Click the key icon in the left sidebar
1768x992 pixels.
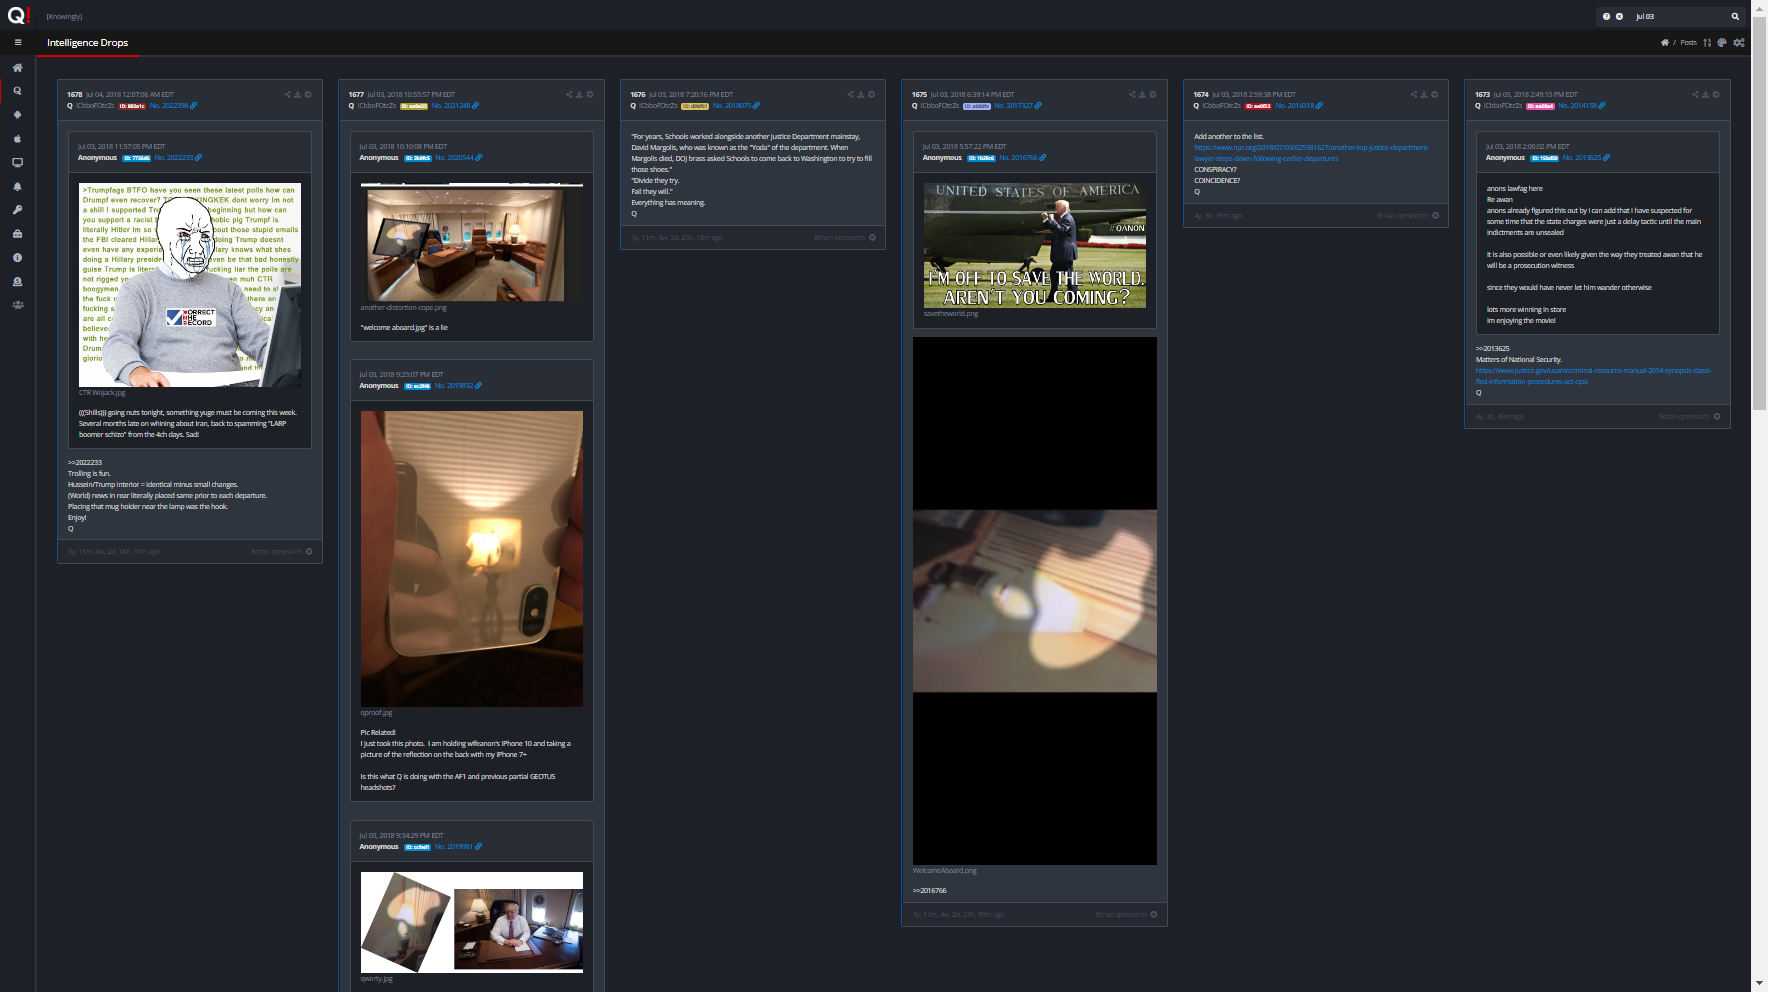[x=17, y=210]
